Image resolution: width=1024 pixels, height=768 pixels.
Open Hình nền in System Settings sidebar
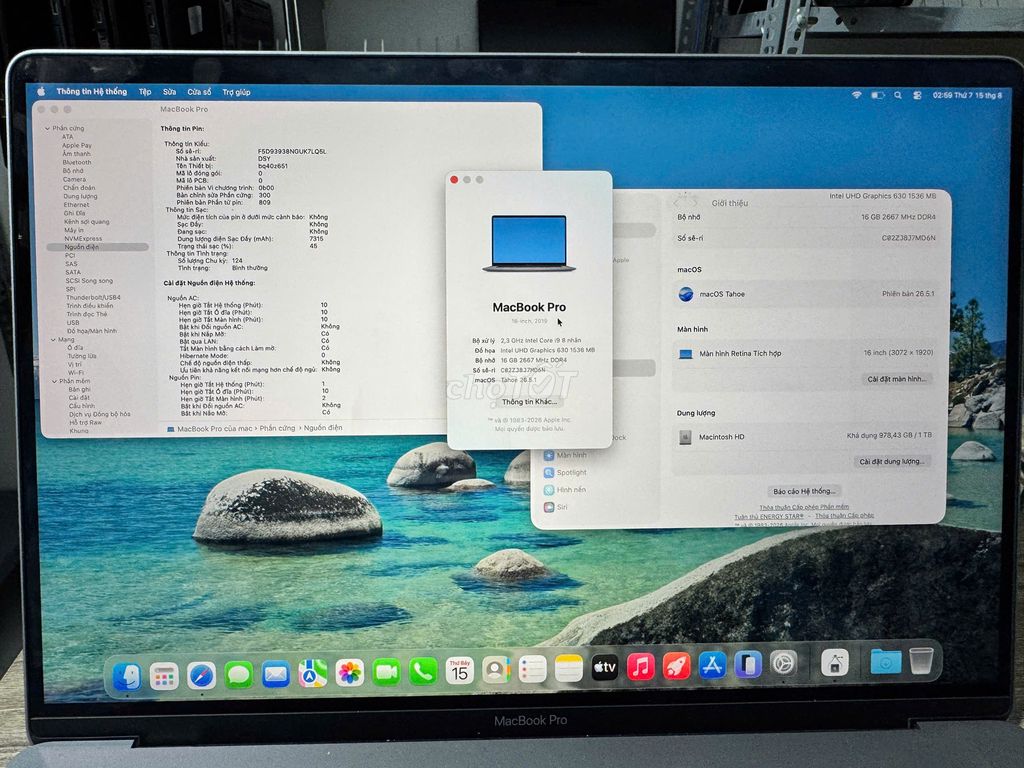[x=565, y=490]
